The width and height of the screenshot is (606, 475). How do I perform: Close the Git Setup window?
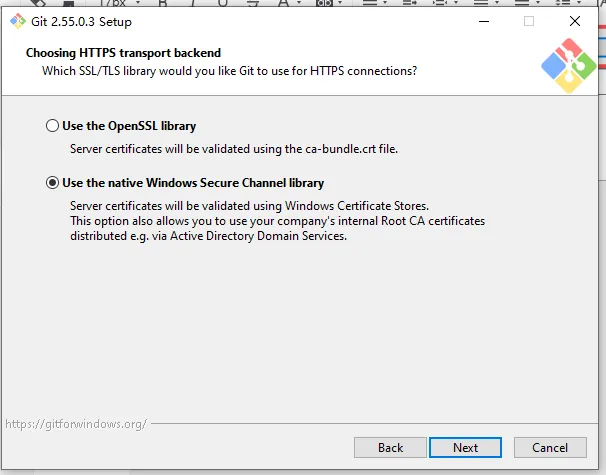(x=575, y=21)
